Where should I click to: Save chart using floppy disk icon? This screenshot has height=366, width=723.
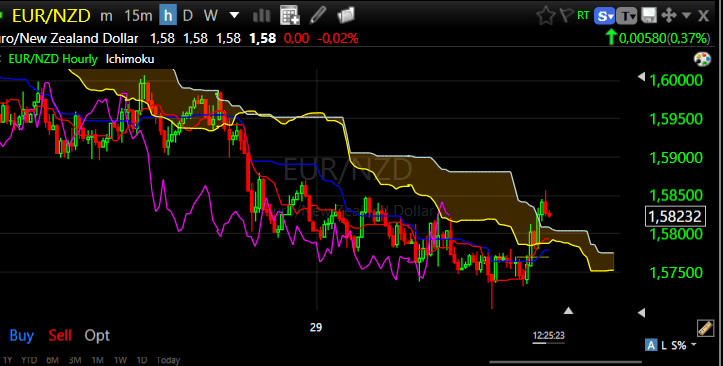pos(649,16)
